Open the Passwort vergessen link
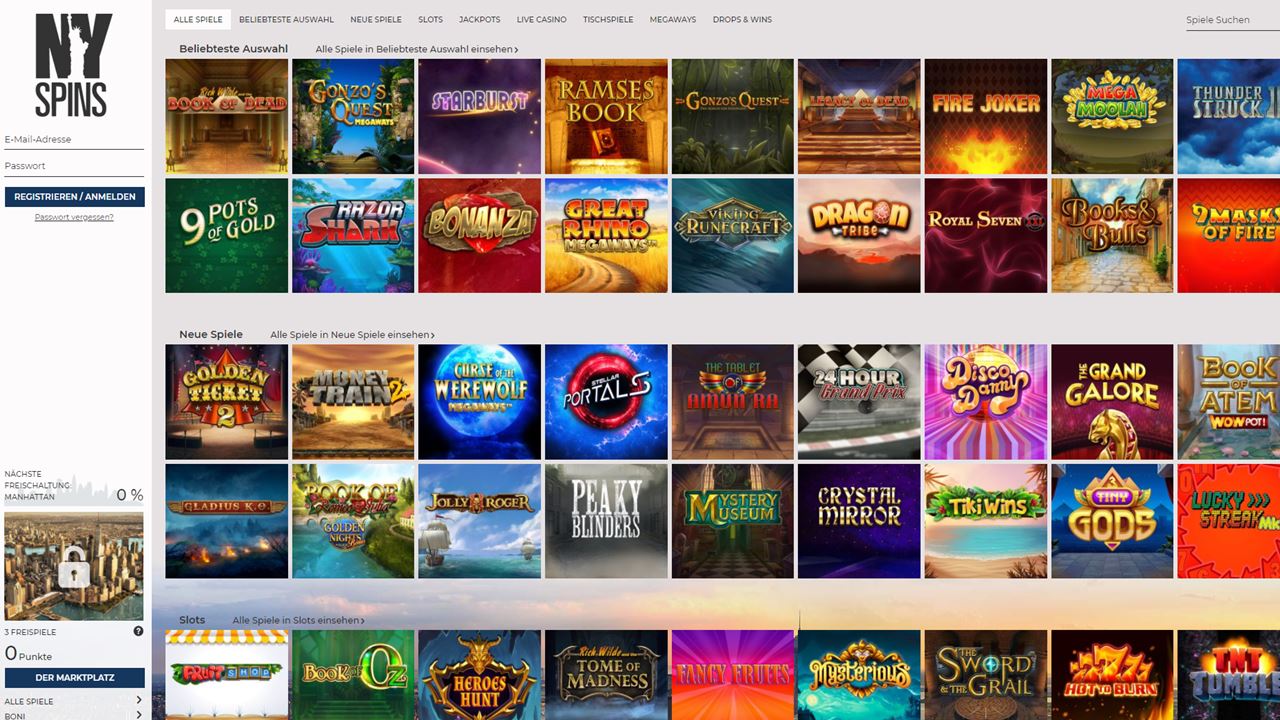The width and height of the screenshot is (1280, 720). point(74,217)
